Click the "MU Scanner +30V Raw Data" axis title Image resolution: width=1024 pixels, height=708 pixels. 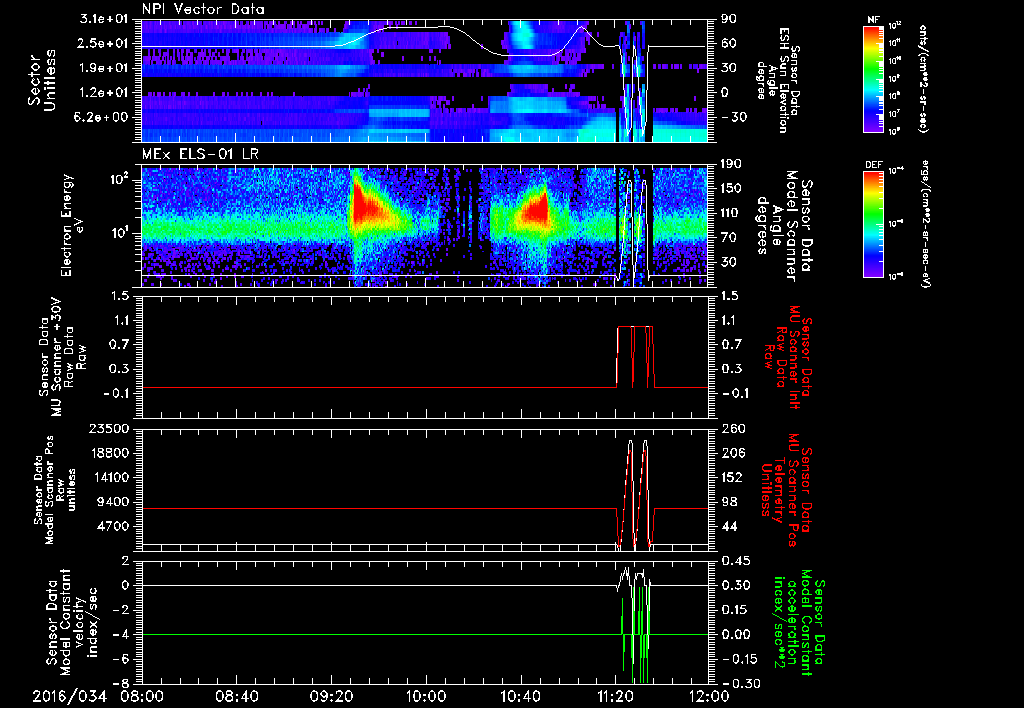(x=63, y=357)
